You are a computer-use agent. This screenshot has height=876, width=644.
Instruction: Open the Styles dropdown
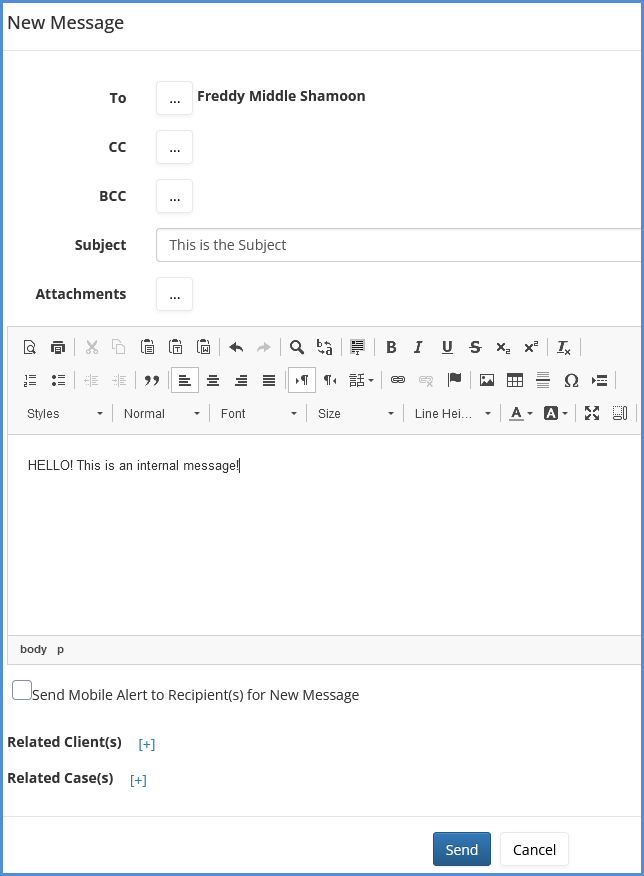(65, 413)
